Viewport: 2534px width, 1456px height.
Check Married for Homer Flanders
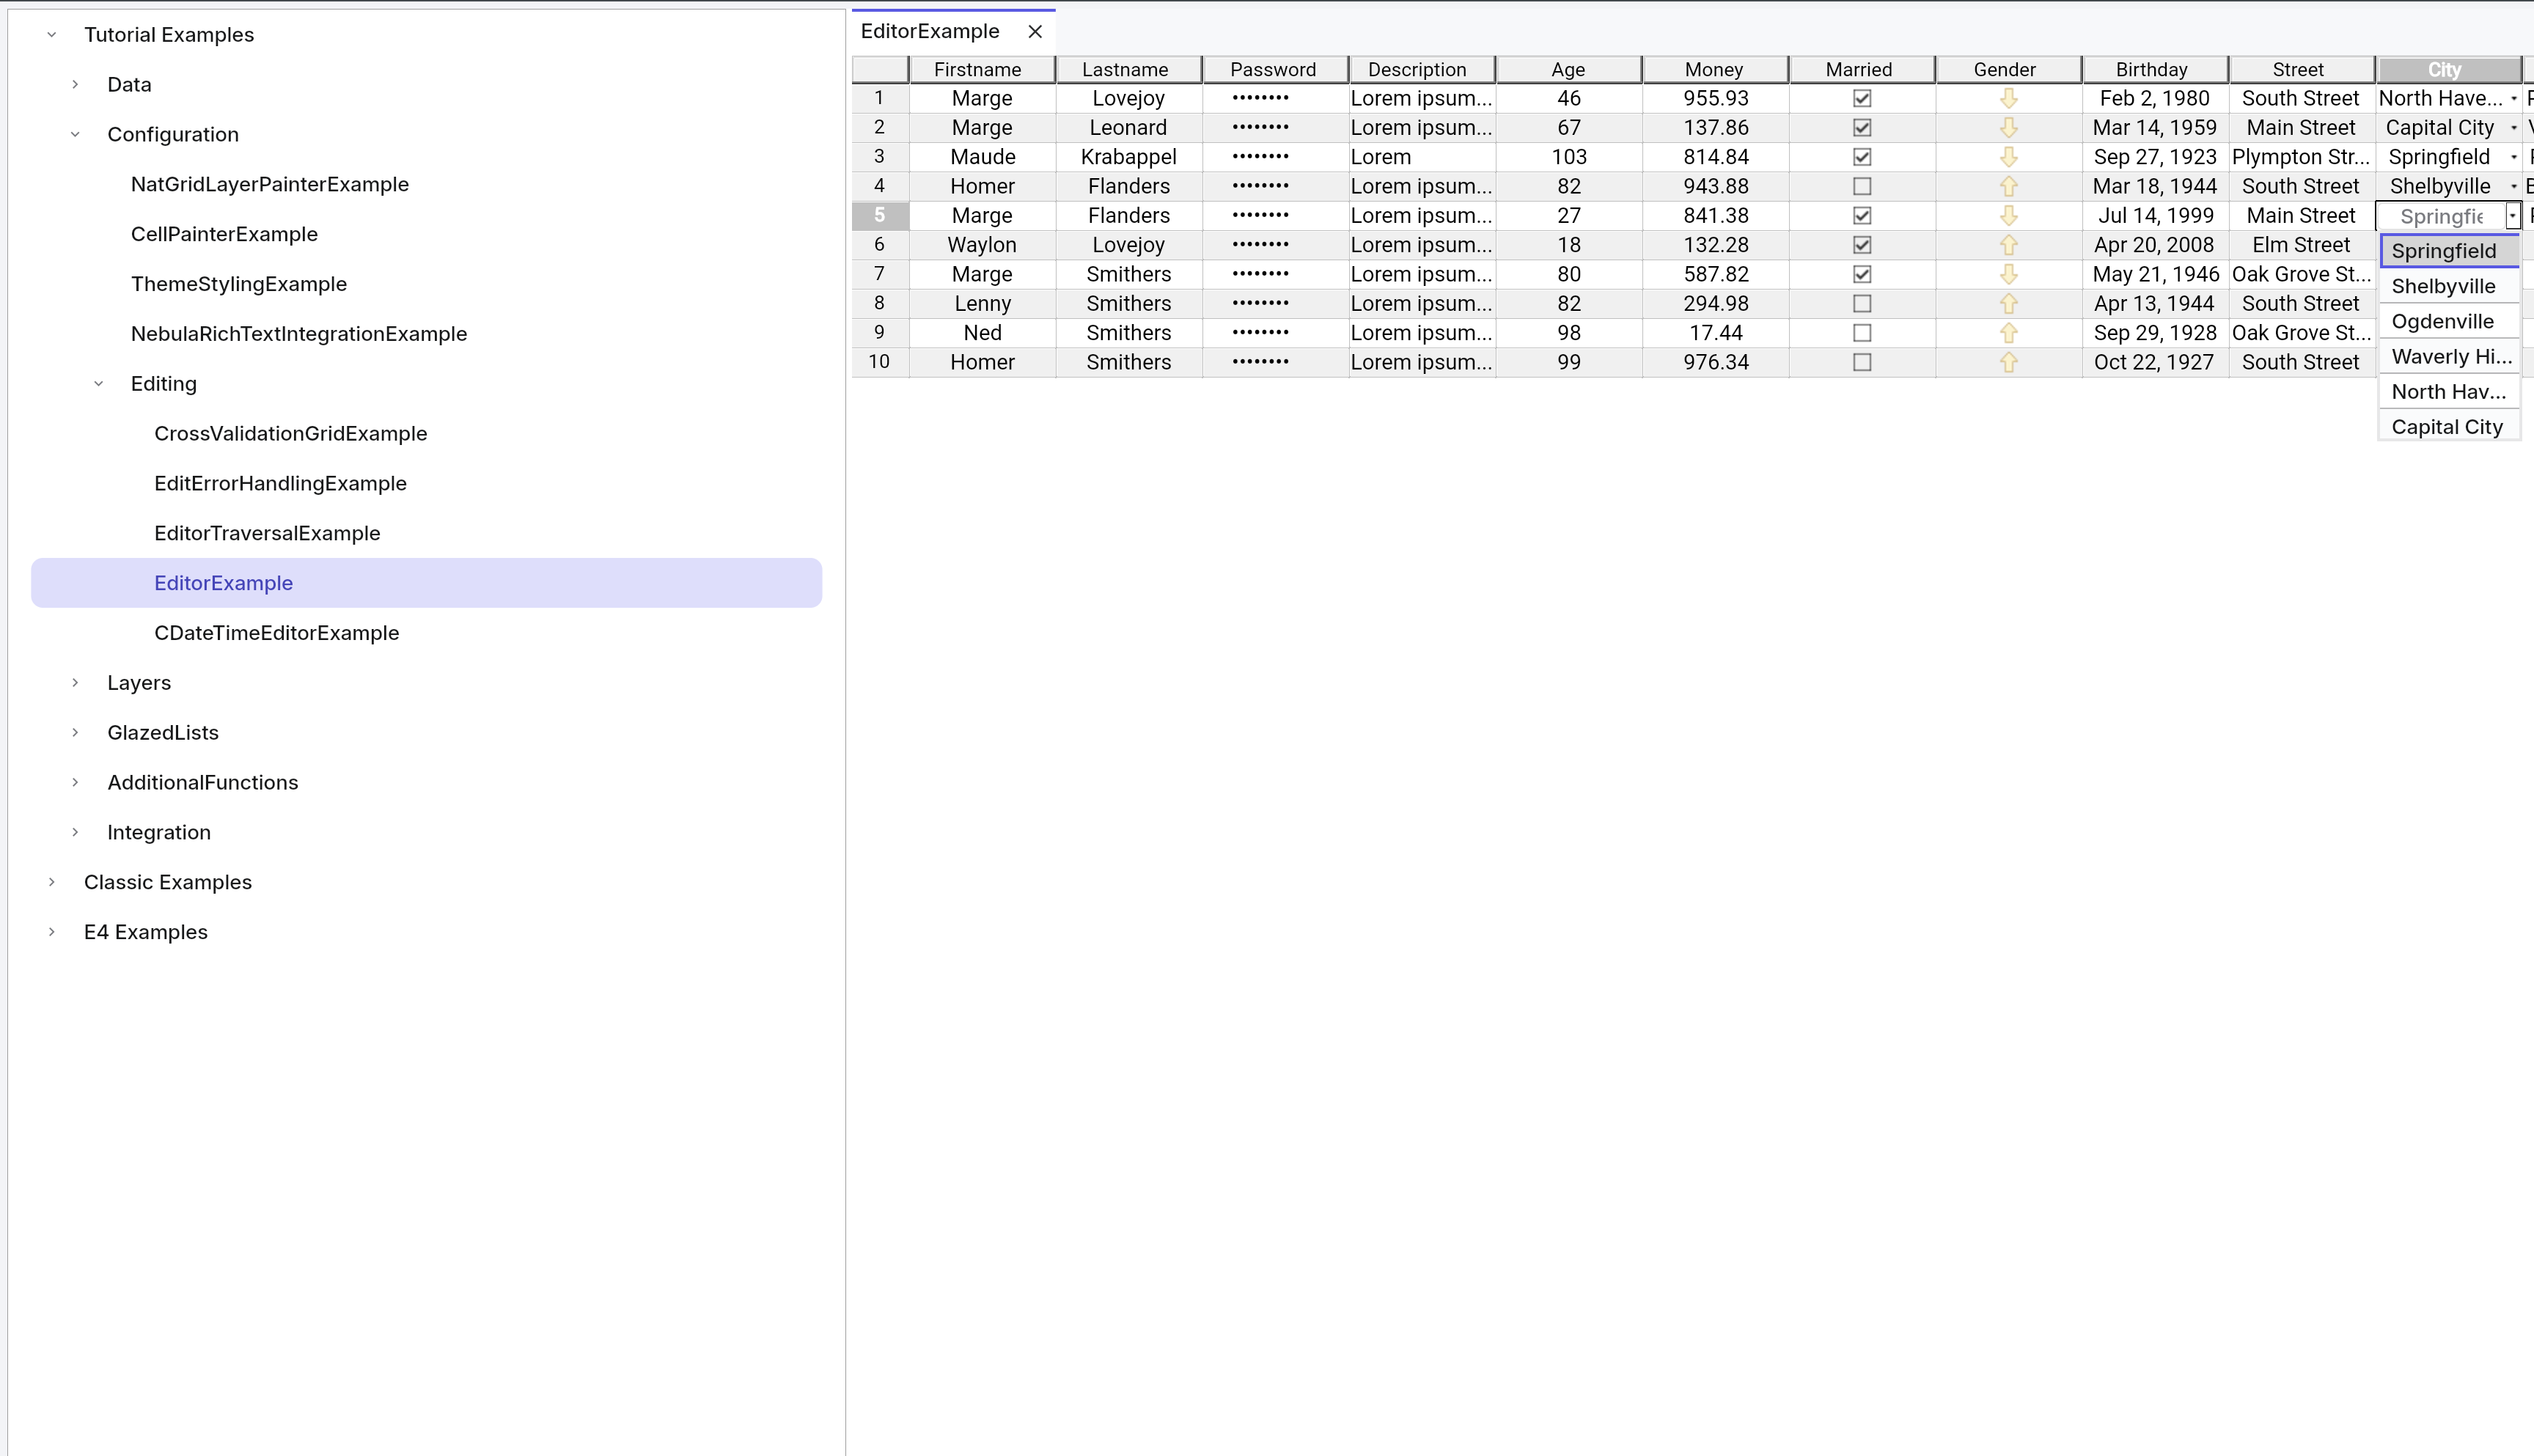coord(1862,186)
